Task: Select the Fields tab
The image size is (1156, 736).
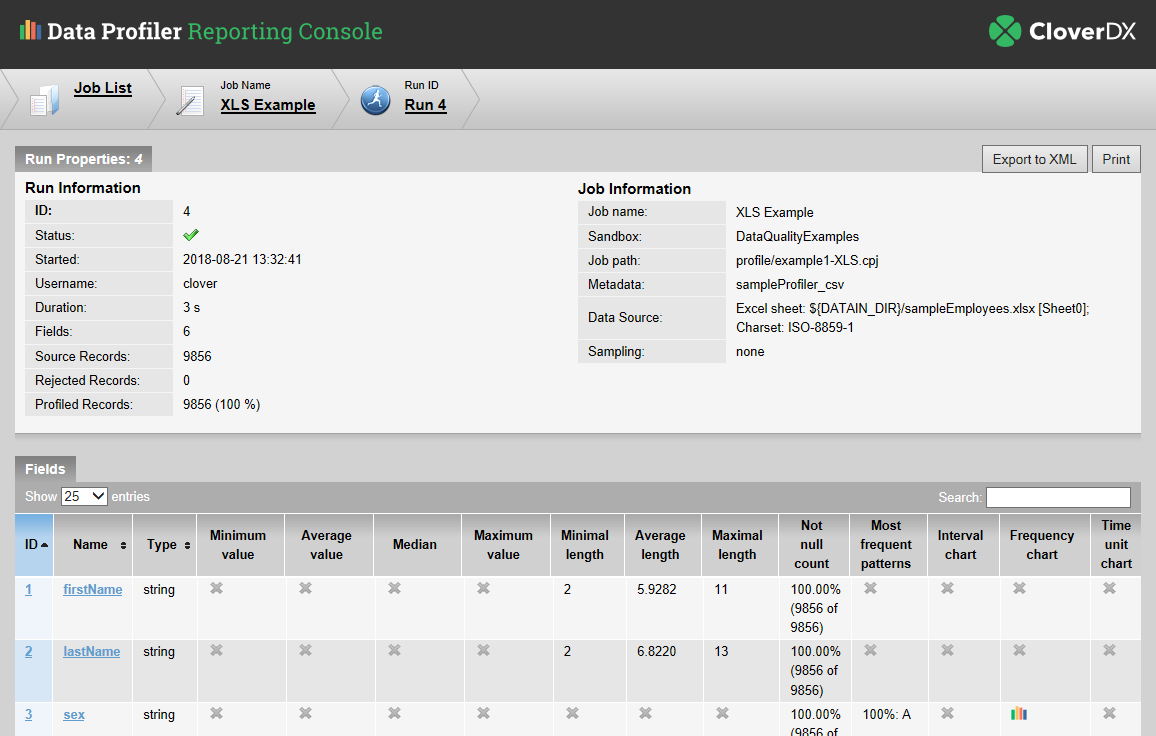Action: click(x=45, y=469)
